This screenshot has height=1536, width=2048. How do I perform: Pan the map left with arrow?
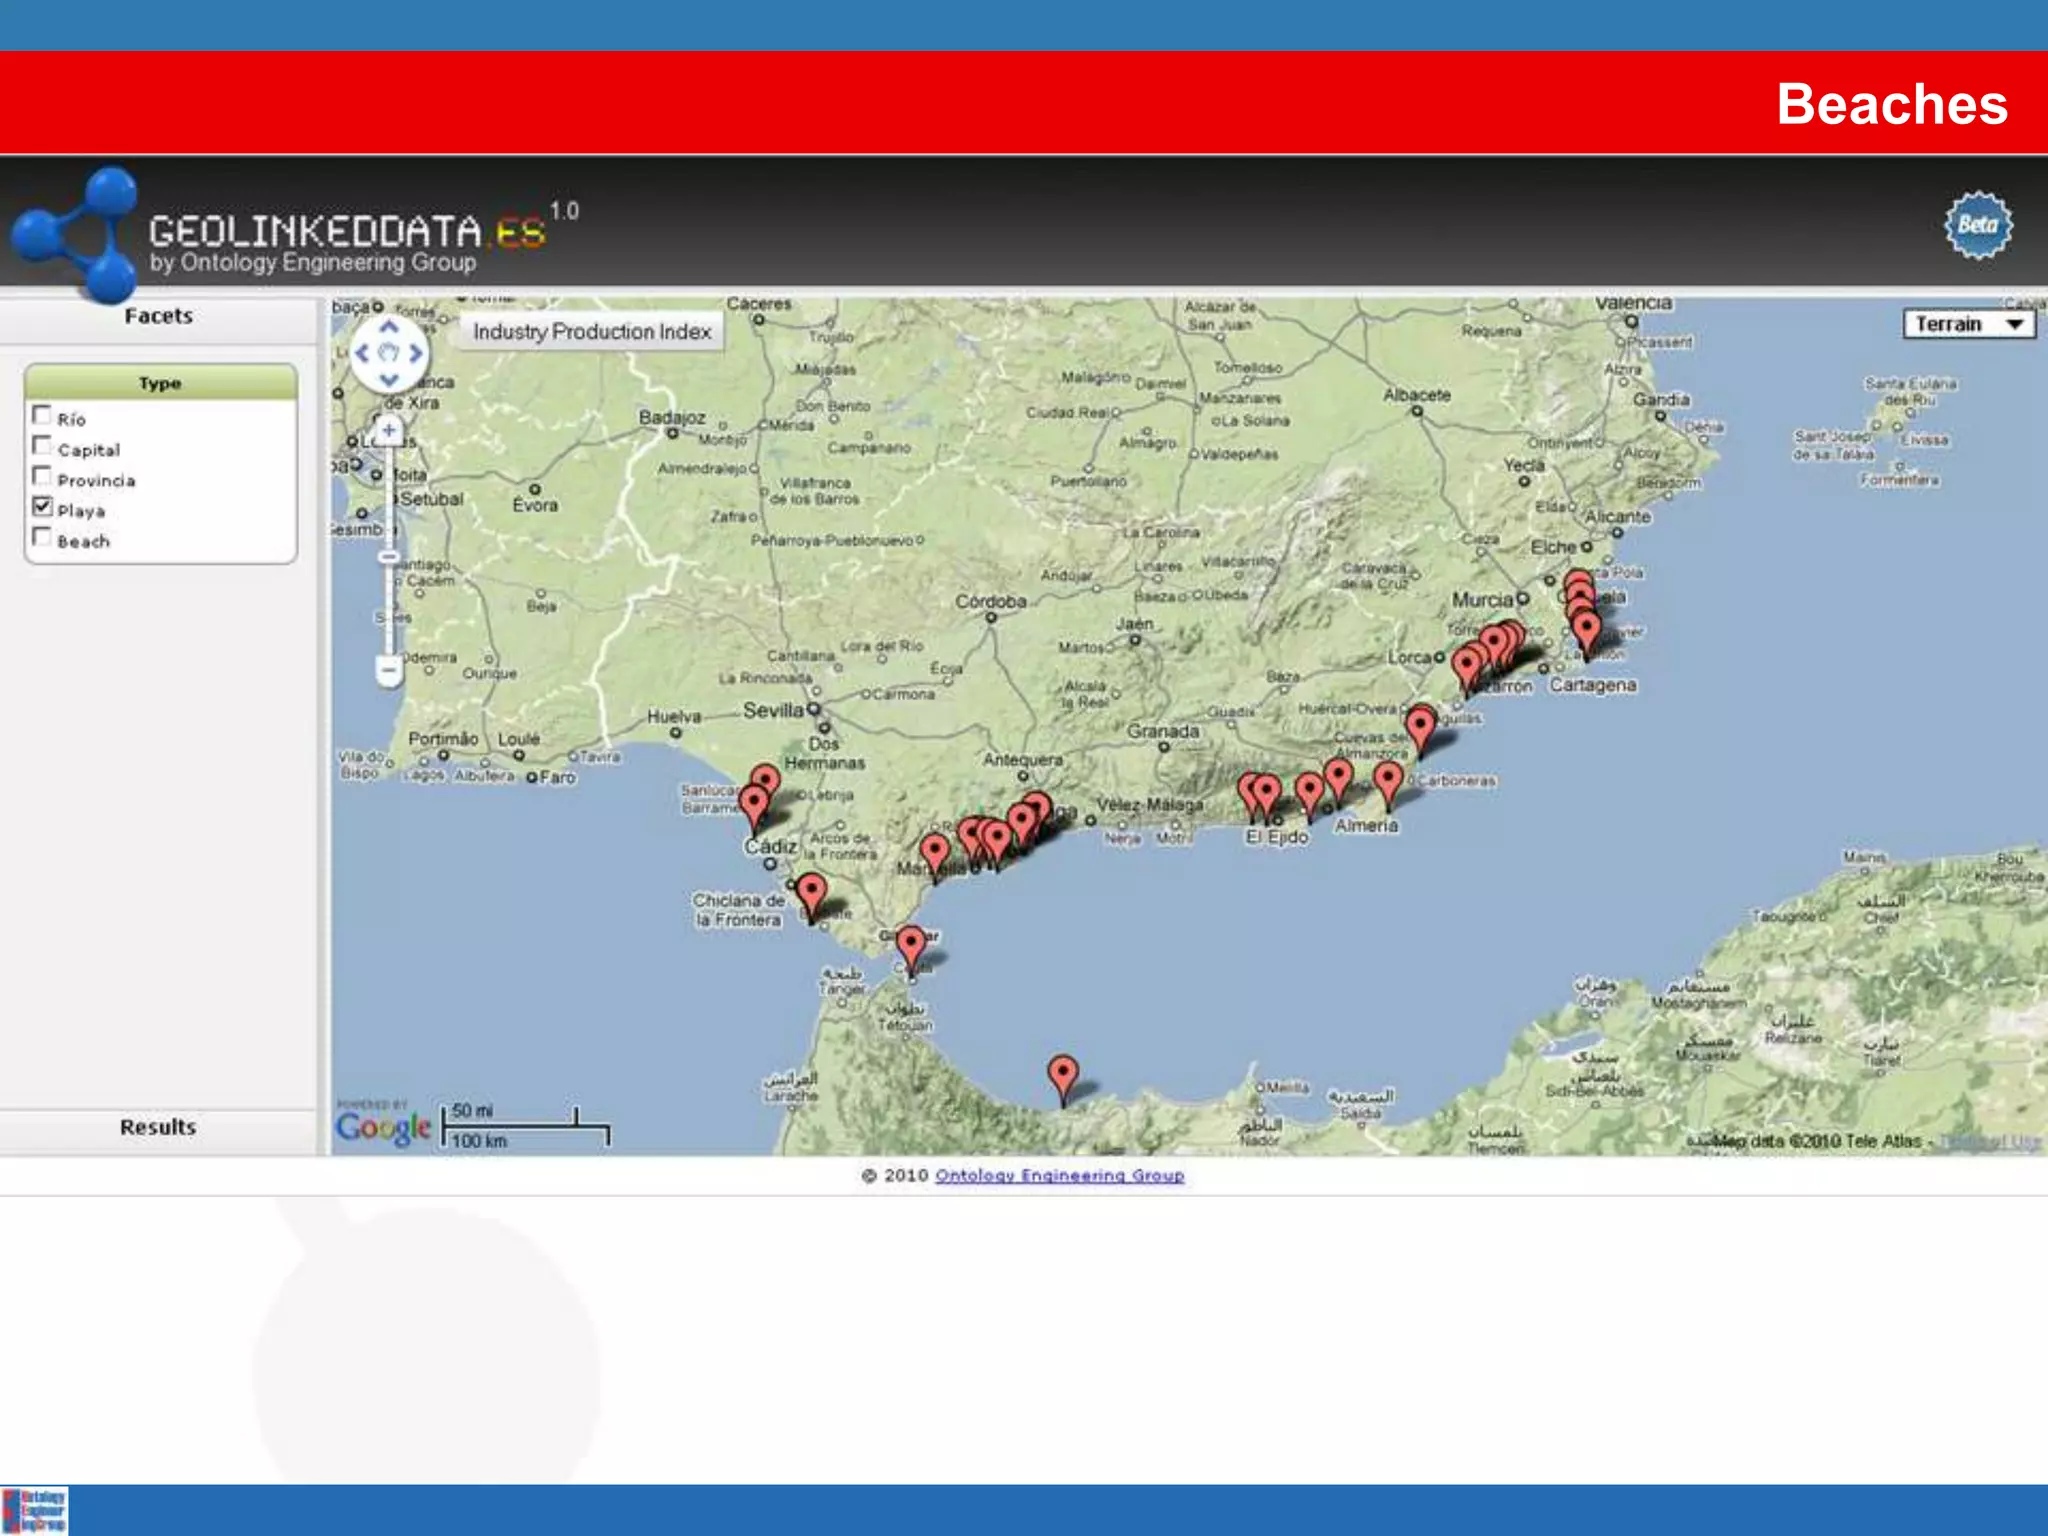click(363, 353)
